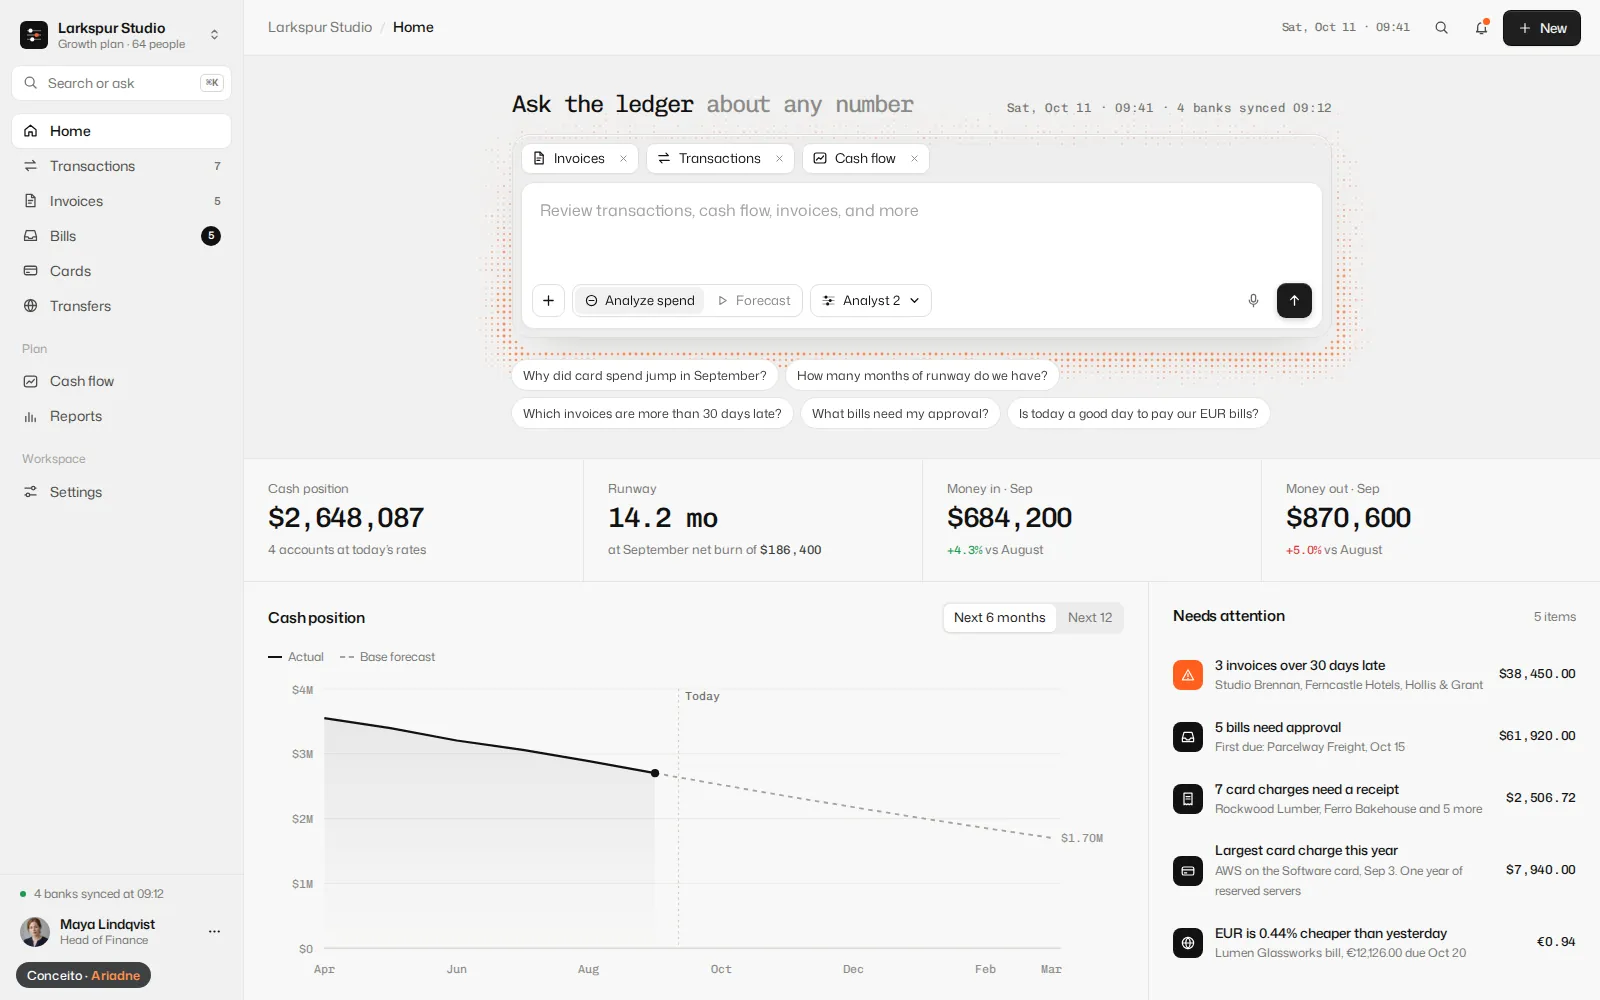Show the Next 6 months range
This screenshot has height=1000, width=1600.
[1000, 618]
